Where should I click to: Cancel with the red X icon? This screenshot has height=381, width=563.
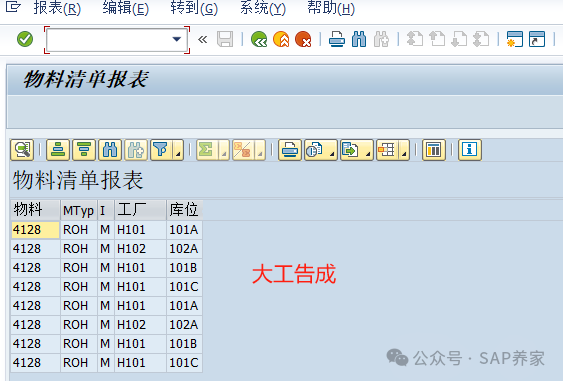tap(303, 39)
